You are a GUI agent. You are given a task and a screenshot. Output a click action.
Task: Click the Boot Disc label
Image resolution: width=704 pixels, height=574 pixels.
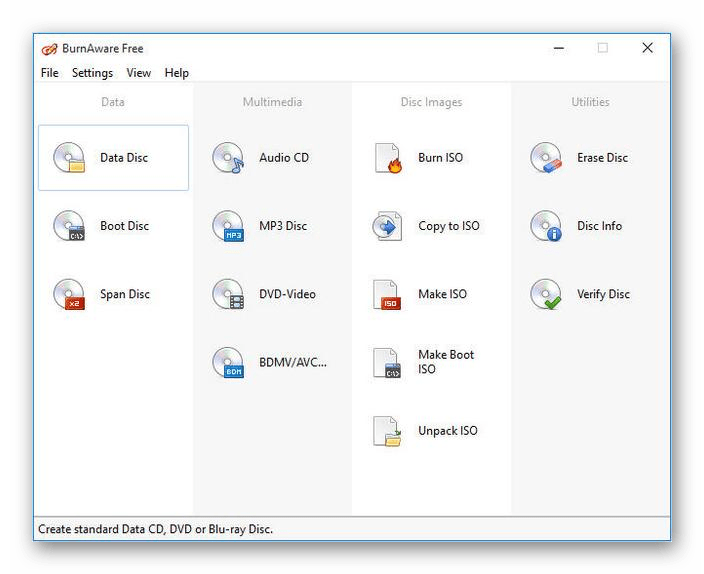click(124, 226)
